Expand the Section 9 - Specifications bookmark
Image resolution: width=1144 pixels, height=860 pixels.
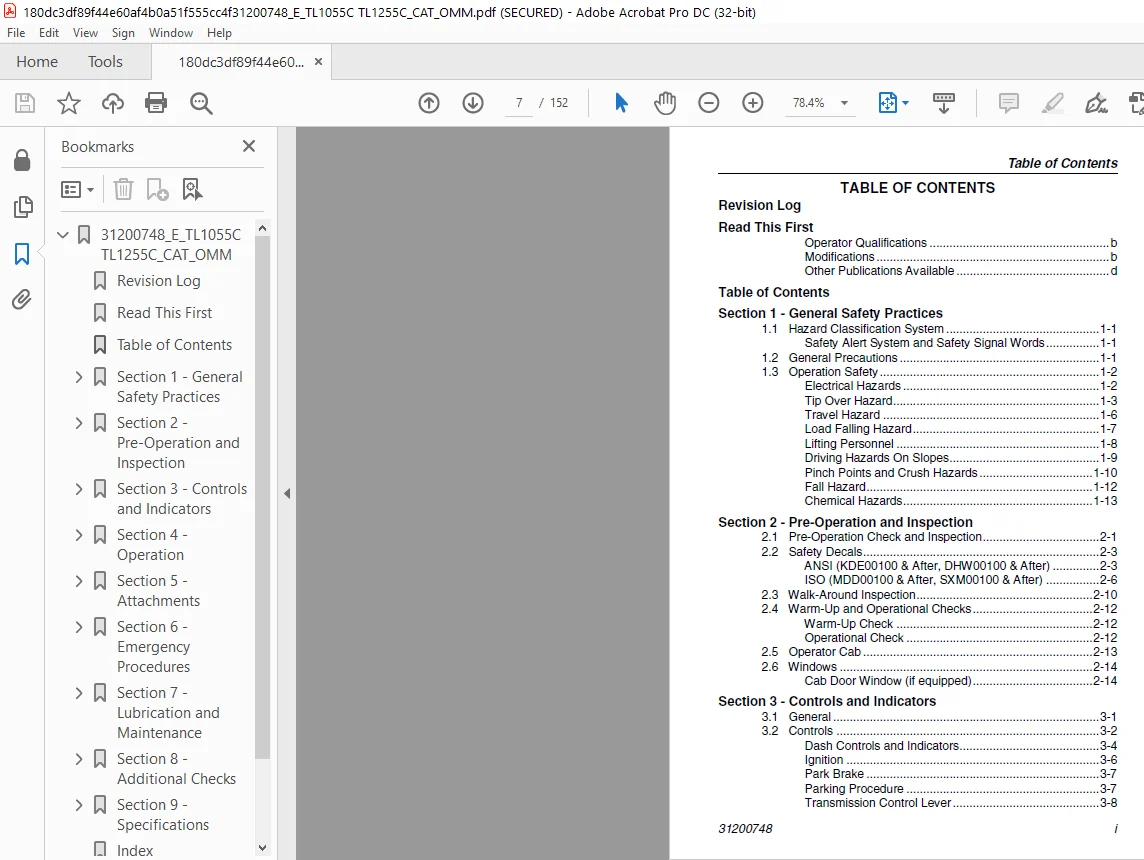point(79,805)
